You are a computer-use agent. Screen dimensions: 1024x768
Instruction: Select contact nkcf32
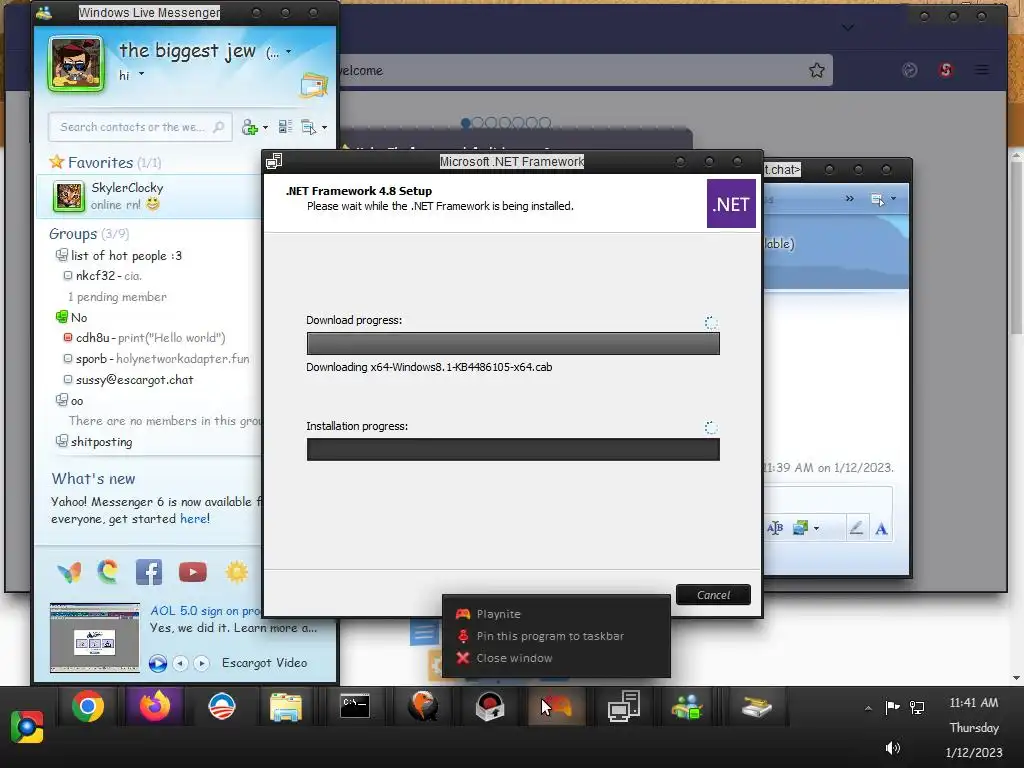coord(95,276)
